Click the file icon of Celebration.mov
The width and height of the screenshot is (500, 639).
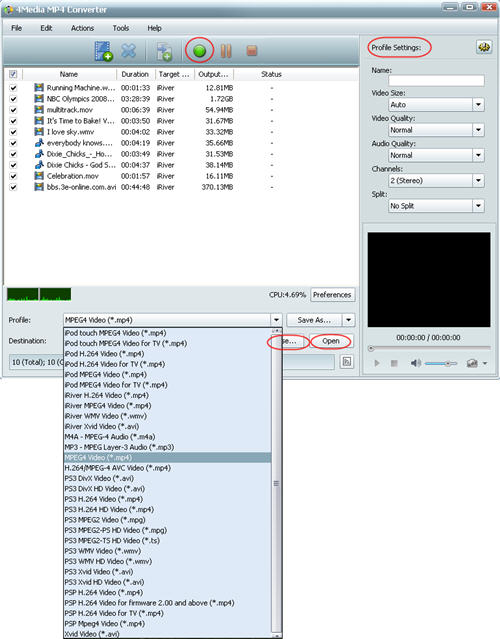point(39,176)
